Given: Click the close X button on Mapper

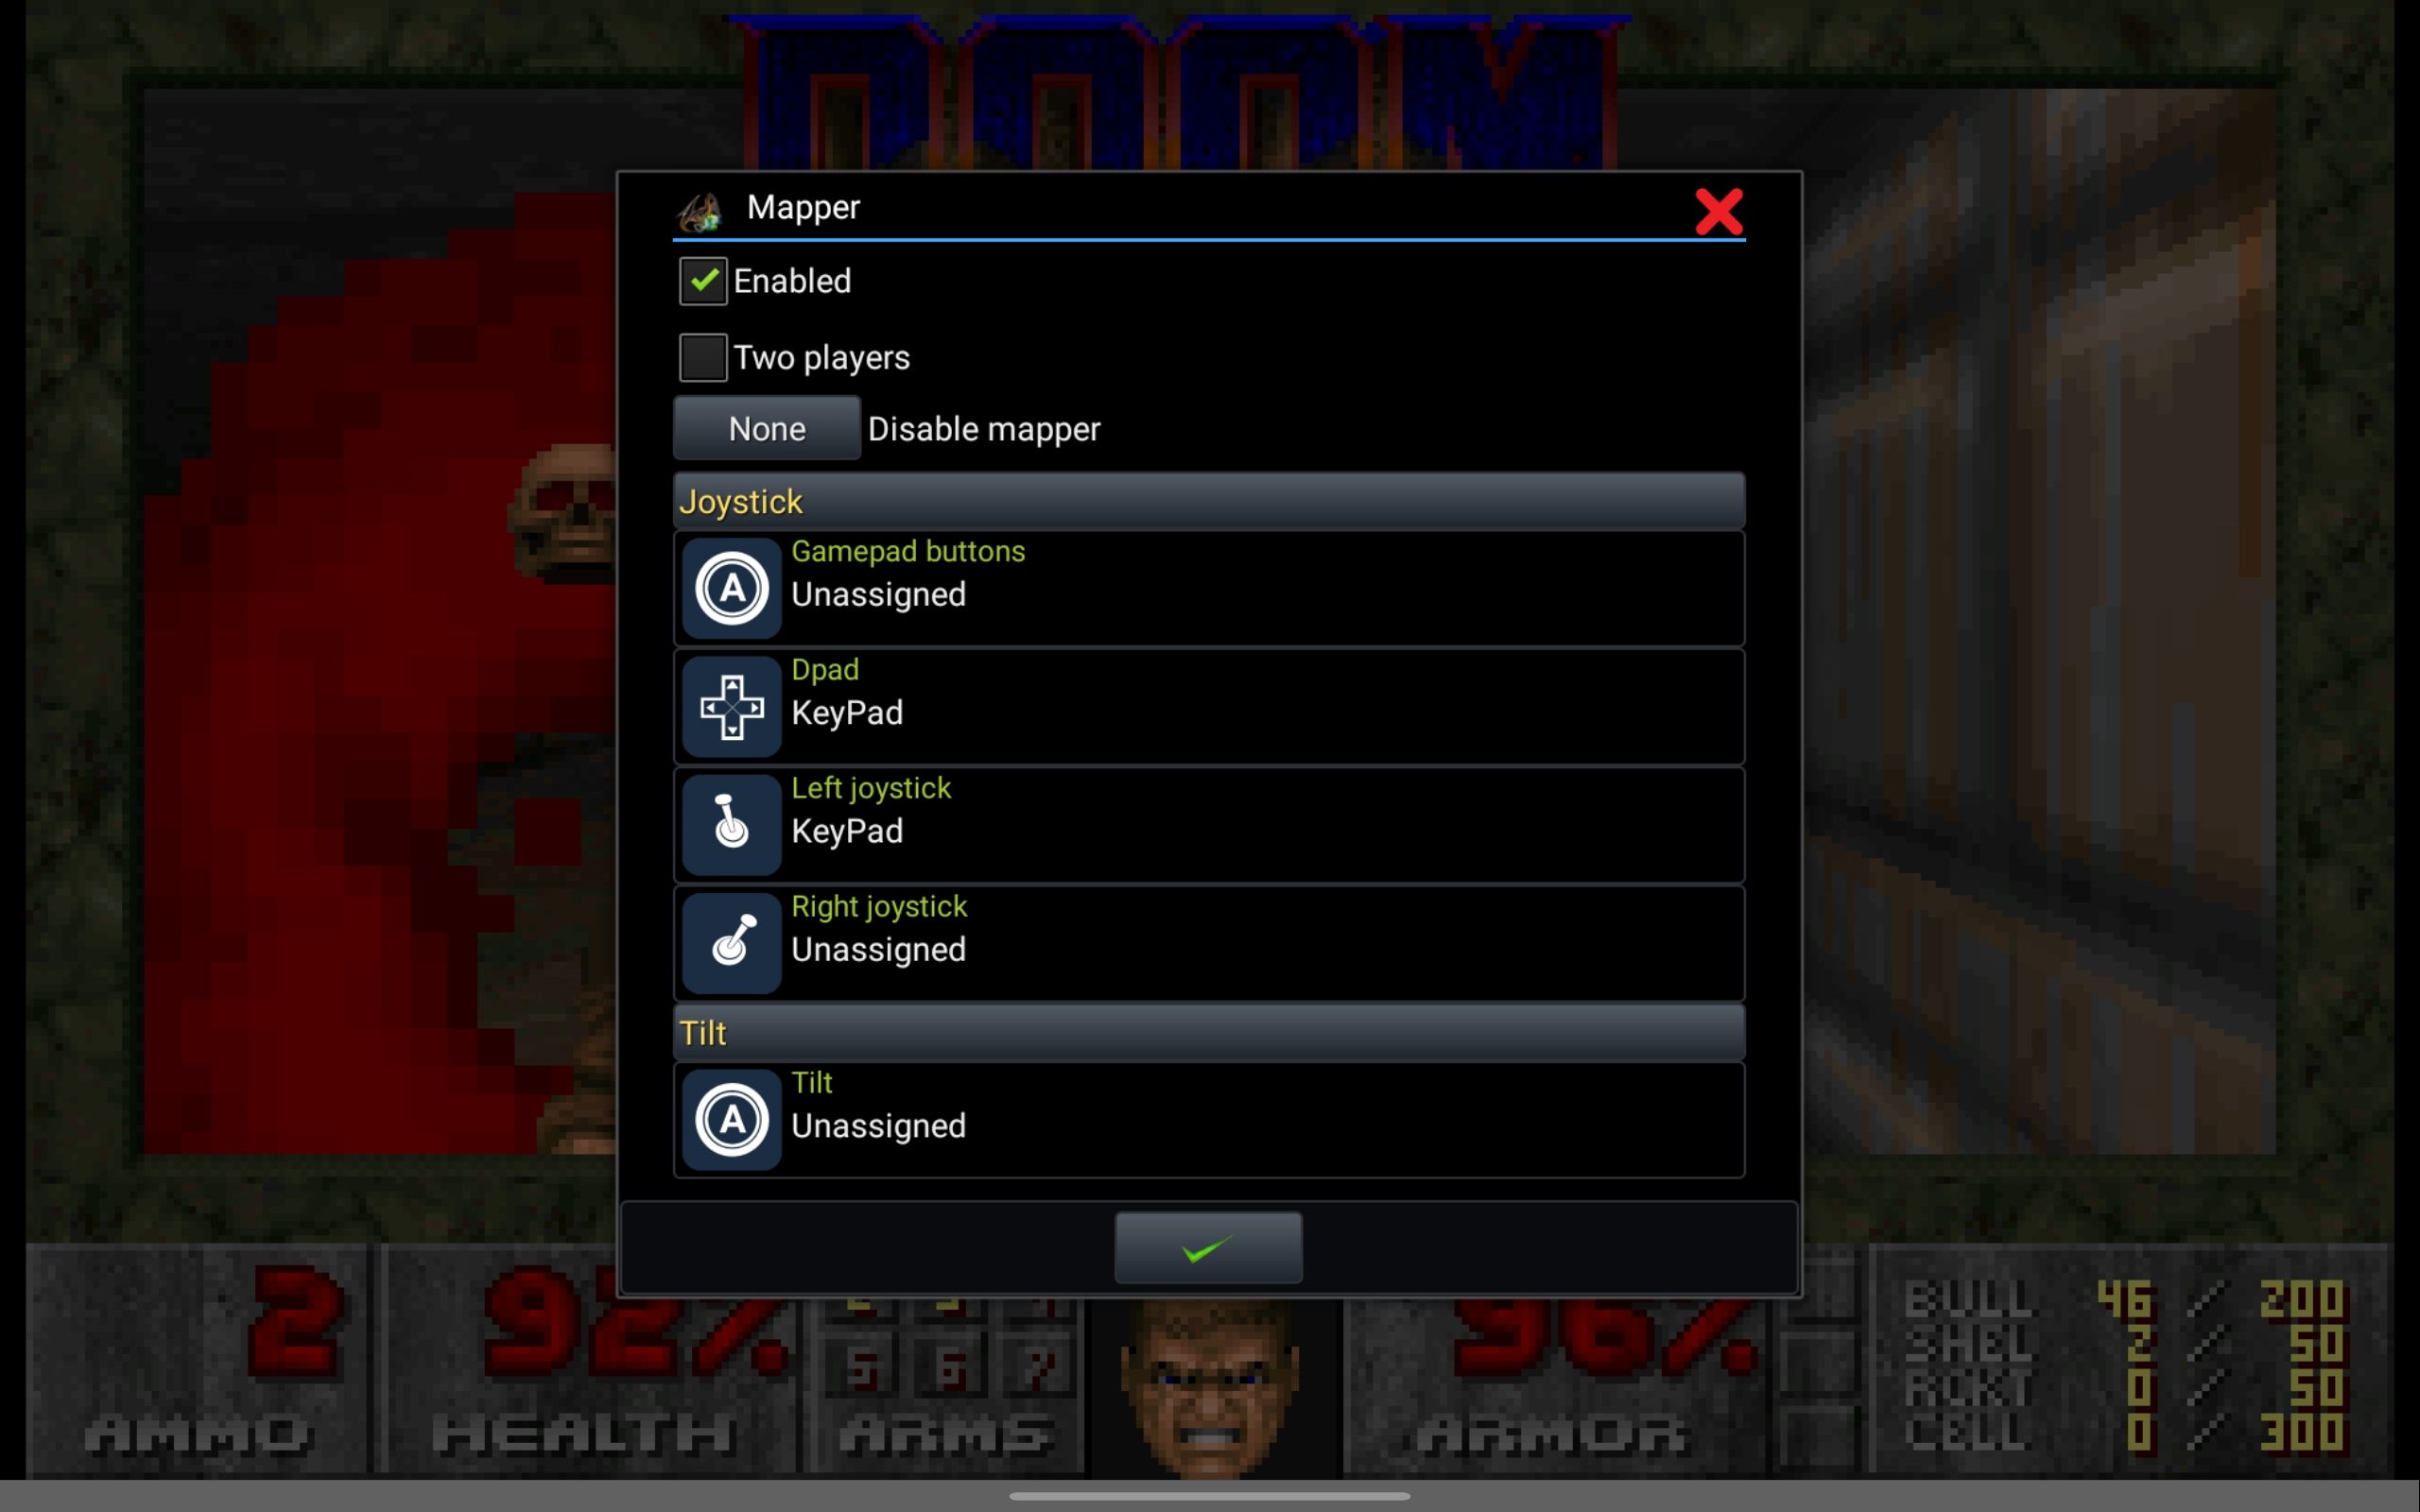Looking at the screenshot, I should click(1720, 209).
